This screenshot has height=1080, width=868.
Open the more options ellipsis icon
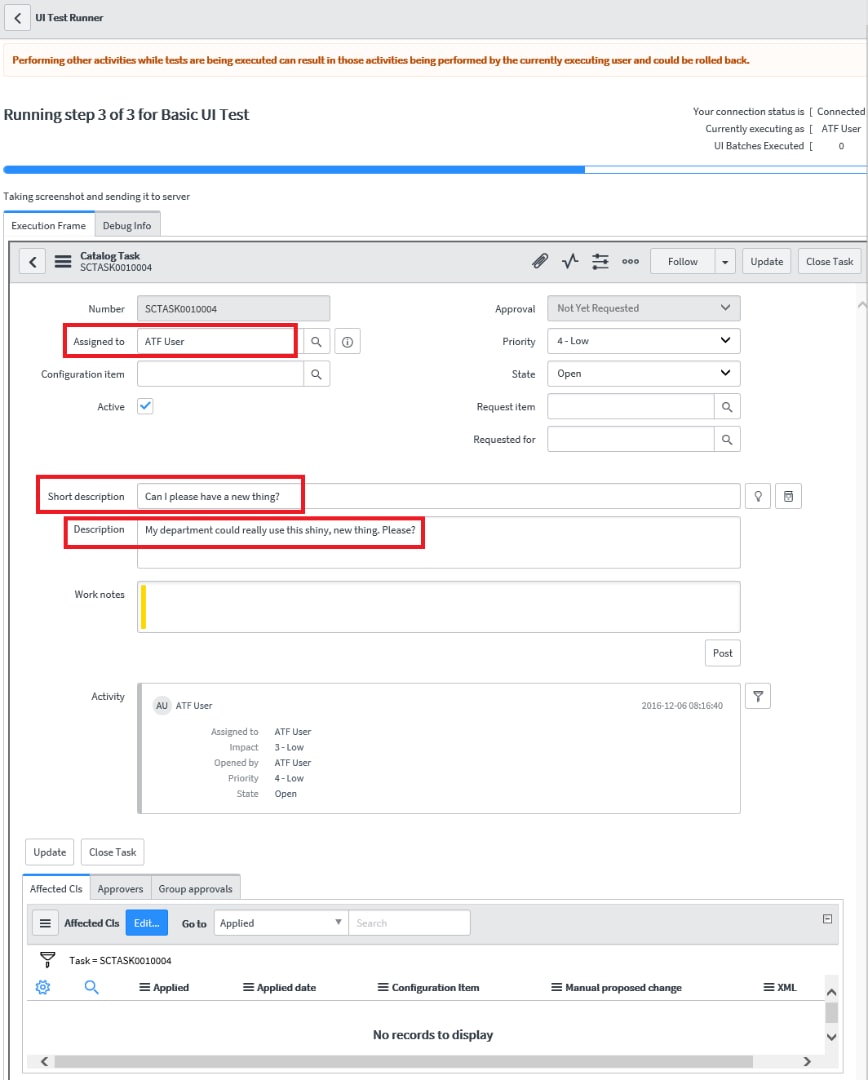tap(630, 262)
